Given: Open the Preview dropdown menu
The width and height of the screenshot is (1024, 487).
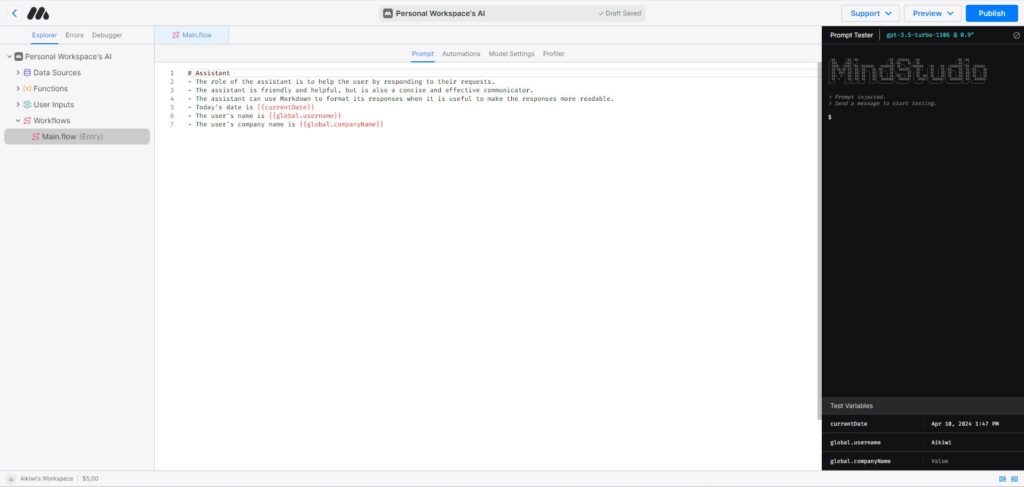Looking at the screenshot, I should coord(933,13).
